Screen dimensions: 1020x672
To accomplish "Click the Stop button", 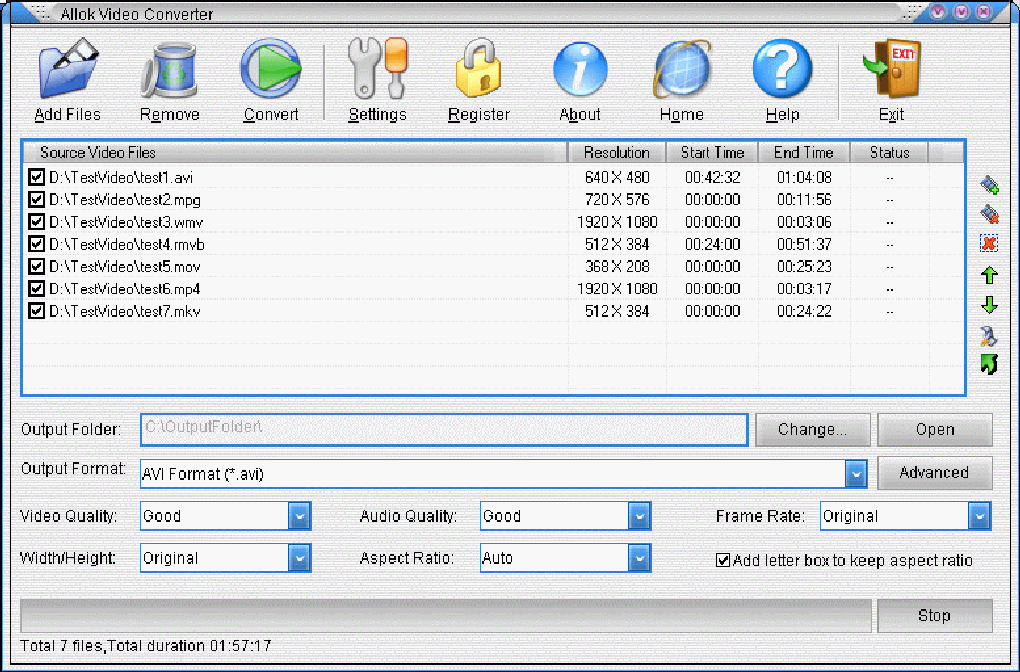I will [935, 615].
